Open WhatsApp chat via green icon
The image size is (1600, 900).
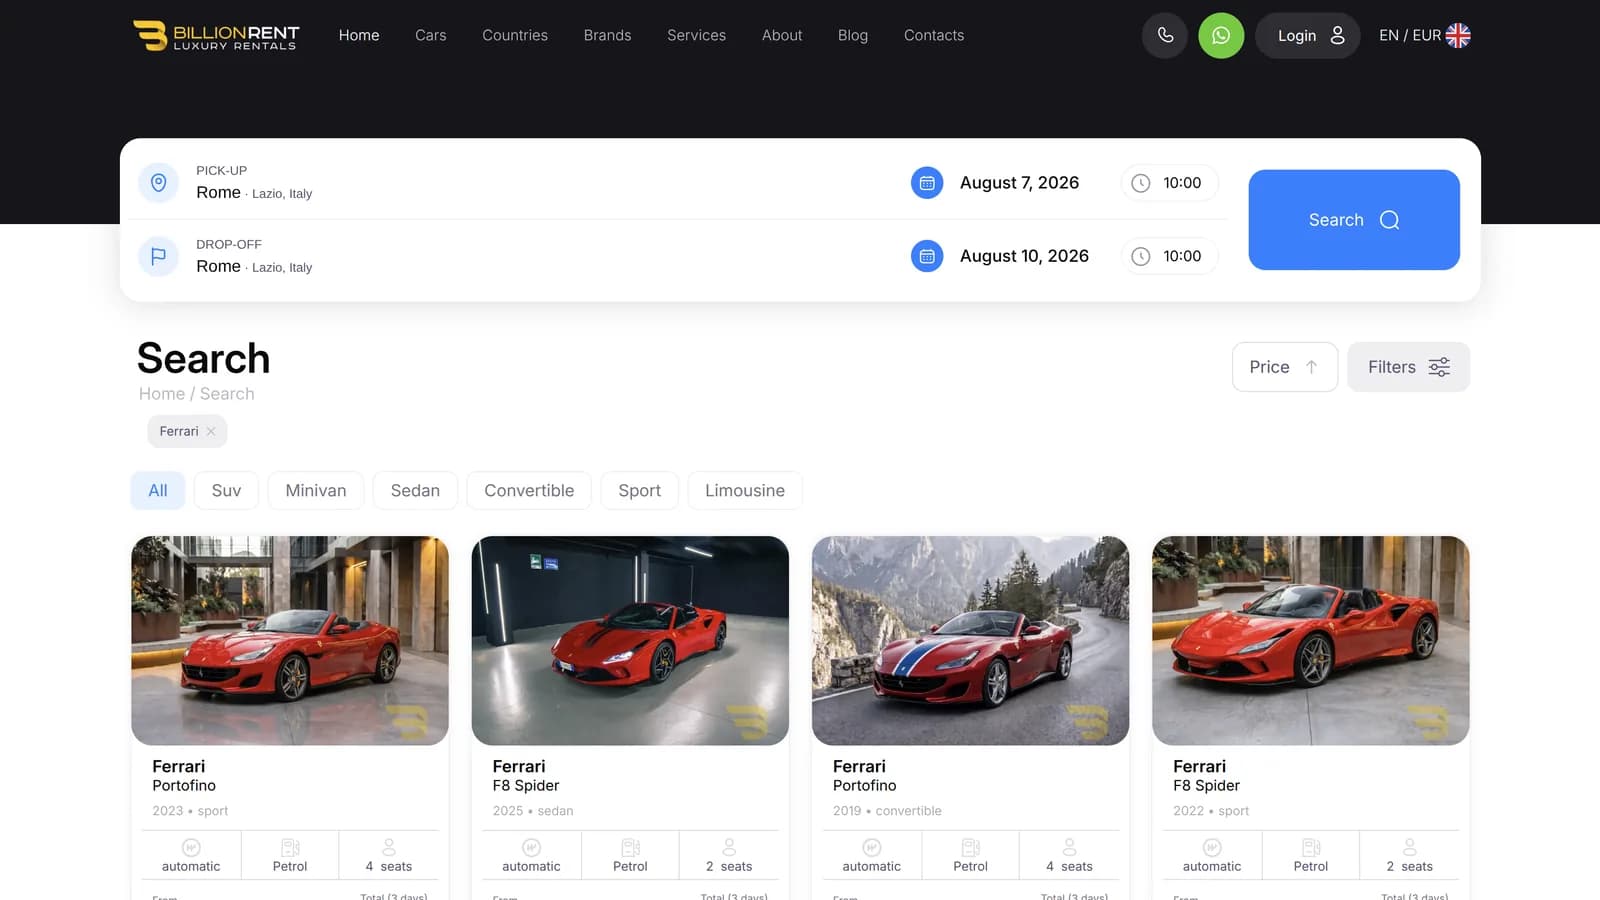1221,35
